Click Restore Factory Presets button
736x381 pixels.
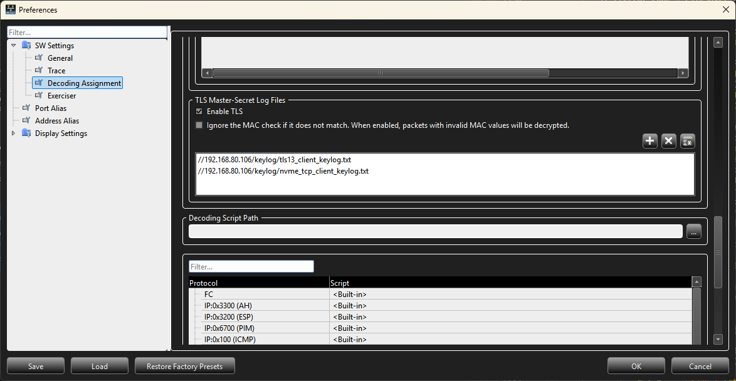(x=184, y=366)
